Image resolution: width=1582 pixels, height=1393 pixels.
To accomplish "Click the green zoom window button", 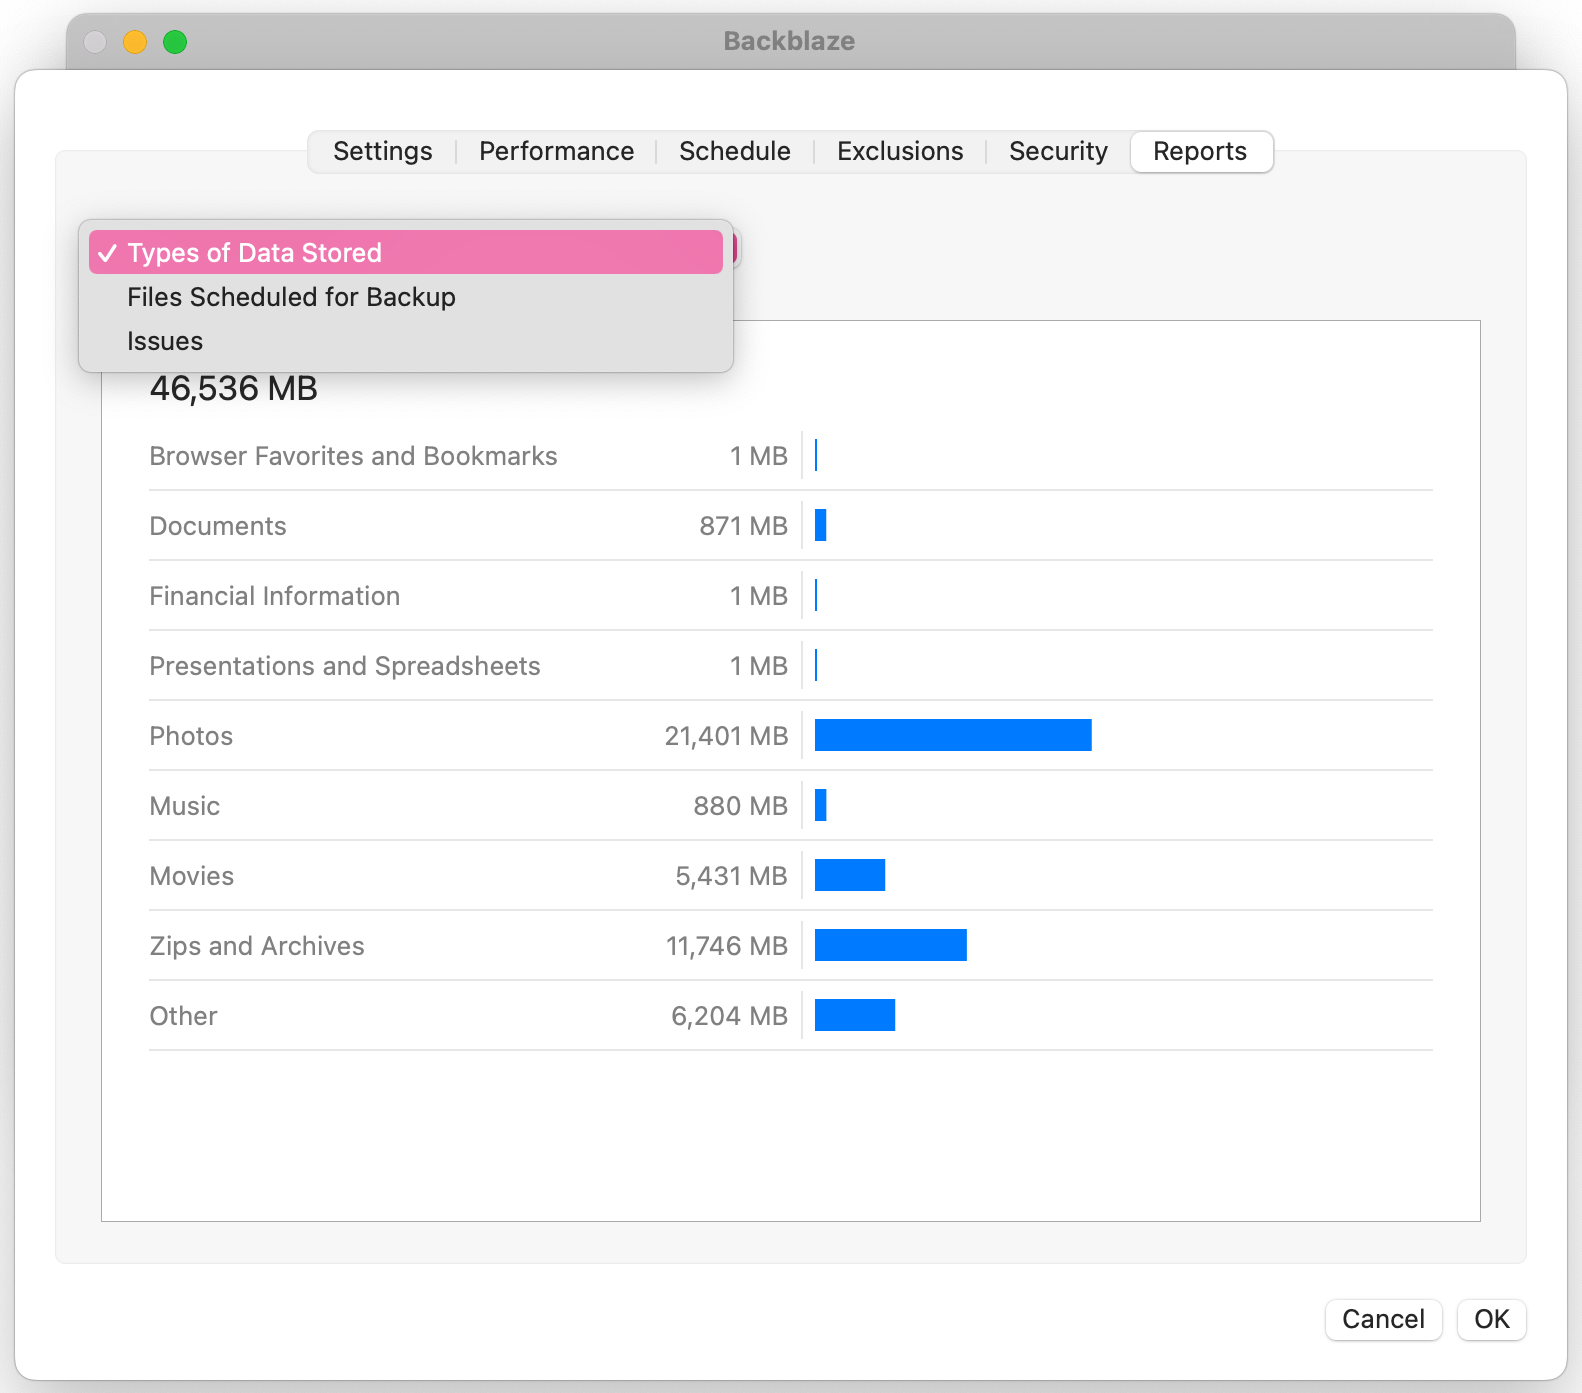I will [x=175, y=41].
